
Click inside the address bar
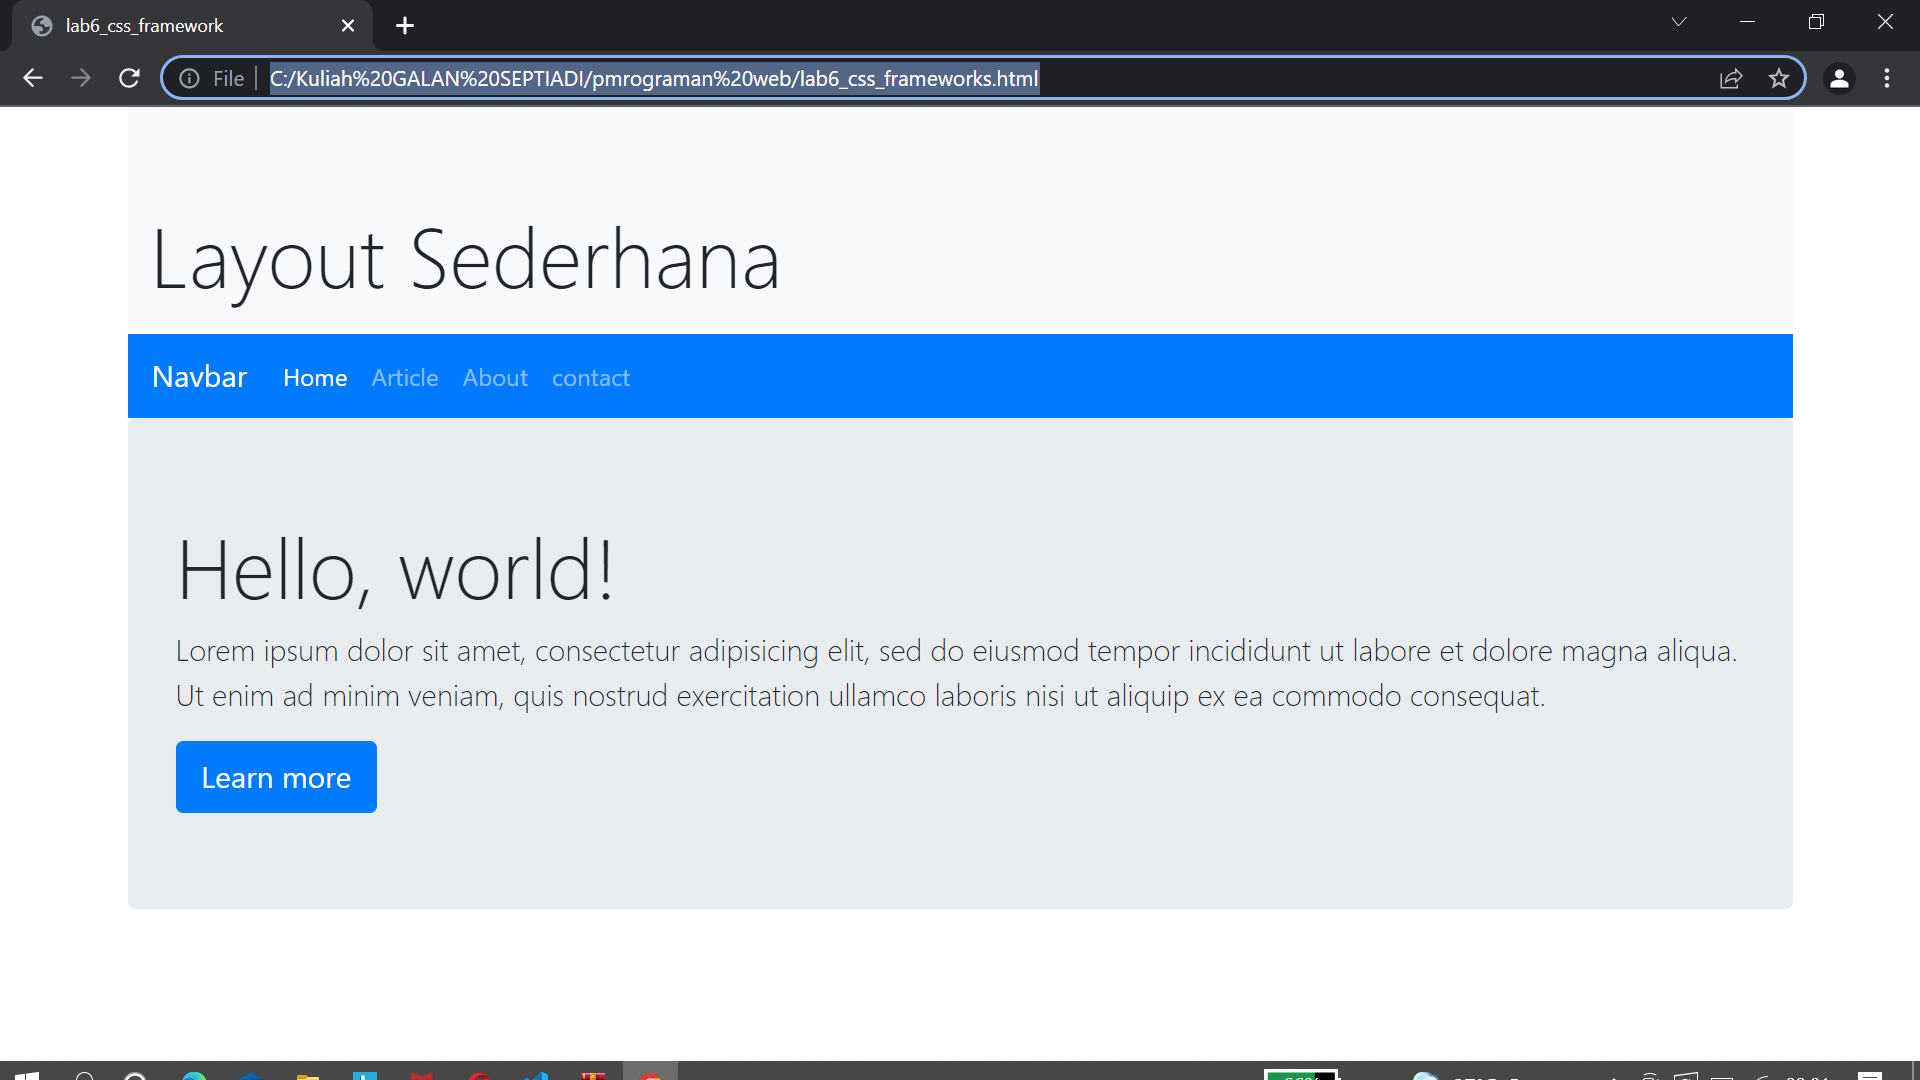point(900,78)
